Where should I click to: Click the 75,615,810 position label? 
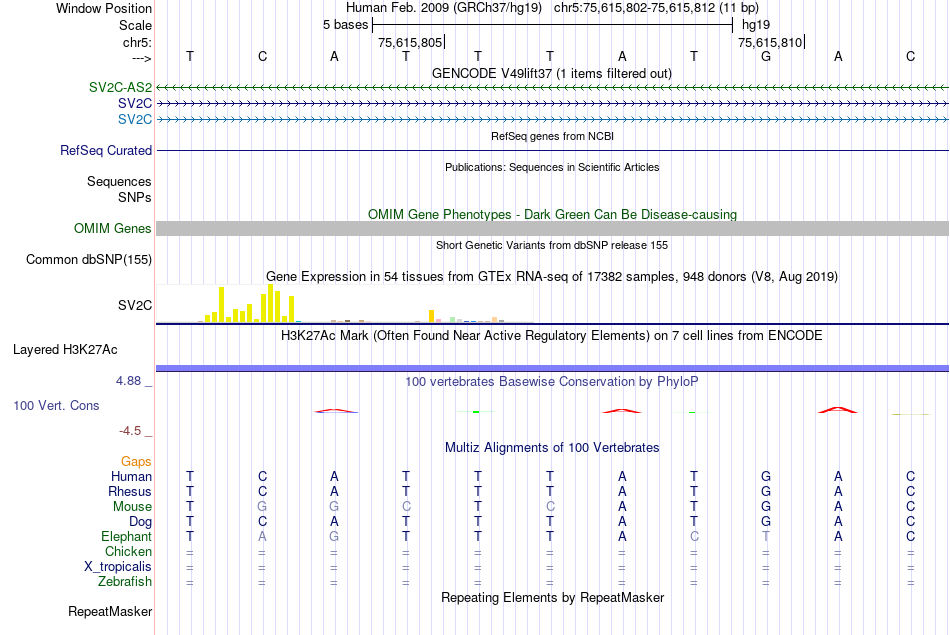coord(770,42)
